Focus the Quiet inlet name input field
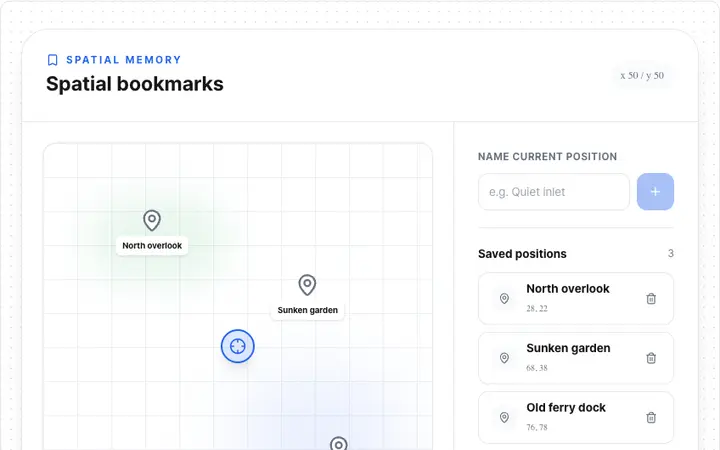This screenshot has height=450, width=720. (554, 191)
